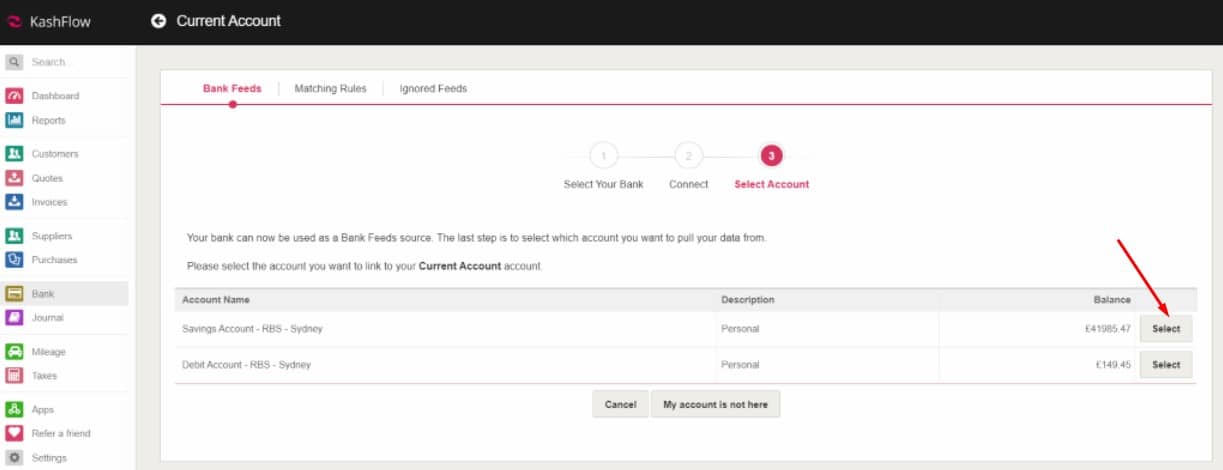The image size is (1223, 470).
Task: Click the Mileage car icon
Action: 15,352
